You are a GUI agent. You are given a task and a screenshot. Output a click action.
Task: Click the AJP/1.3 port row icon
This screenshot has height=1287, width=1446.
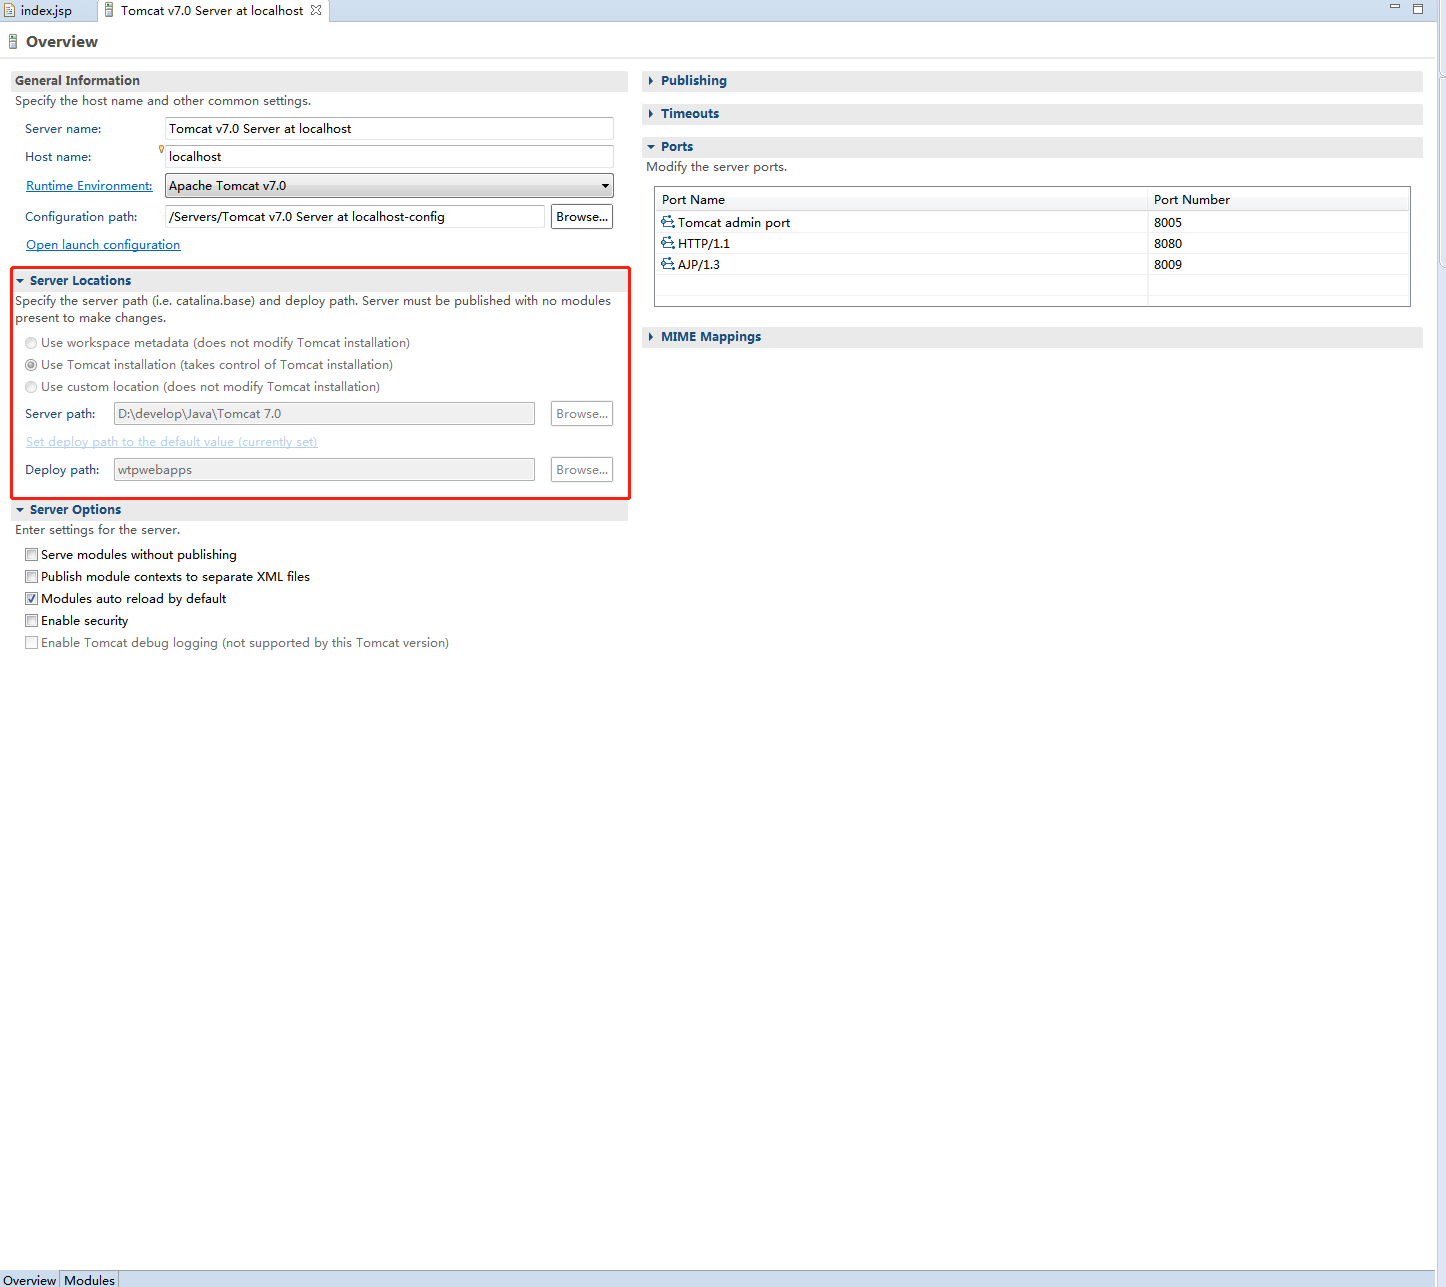pyautogui.click(x=668, y=264)
